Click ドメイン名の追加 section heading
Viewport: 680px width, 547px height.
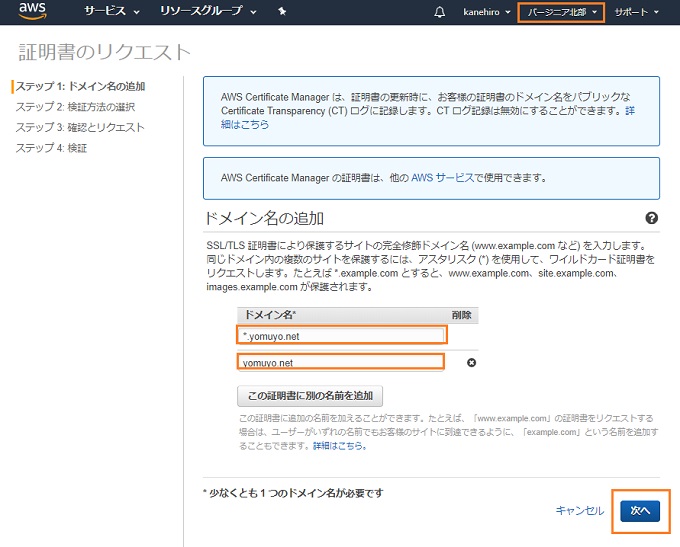pos(264,218)
